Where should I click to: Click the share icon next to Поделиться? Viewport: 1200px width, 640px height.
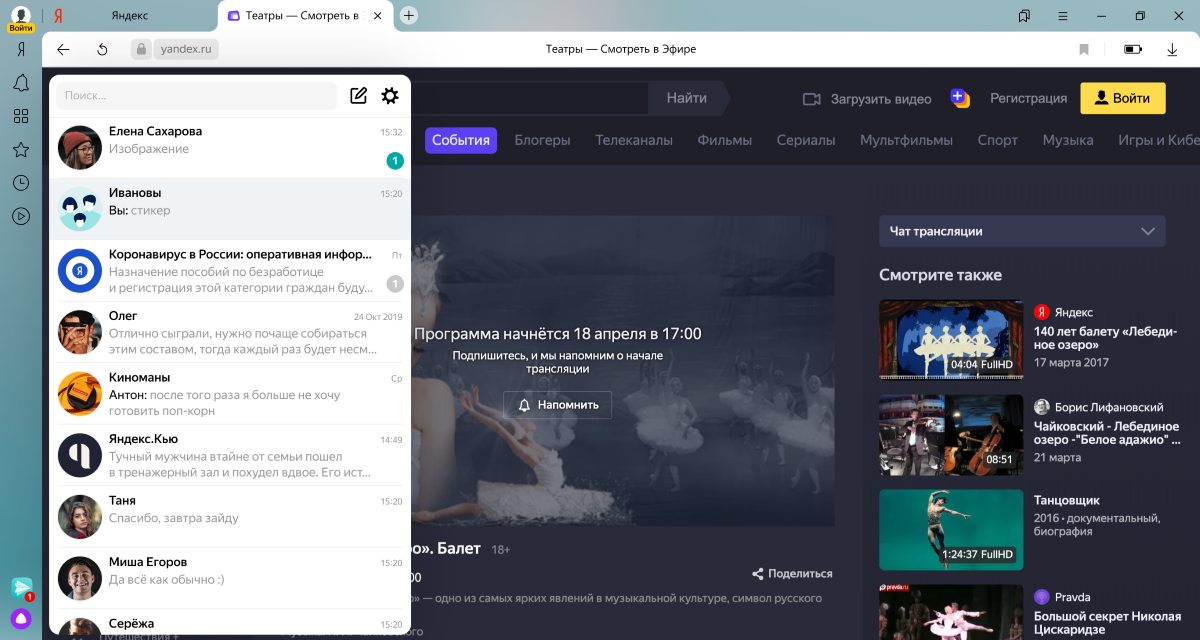(758, 573)
